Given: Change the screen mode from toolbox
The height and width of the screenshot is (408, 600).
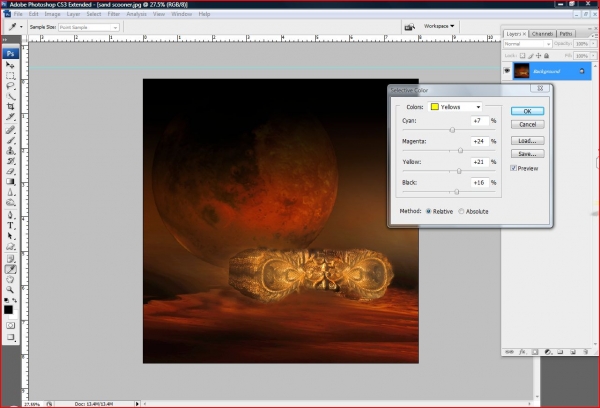Looking at the screenshot, I should (x=10, y=338).
